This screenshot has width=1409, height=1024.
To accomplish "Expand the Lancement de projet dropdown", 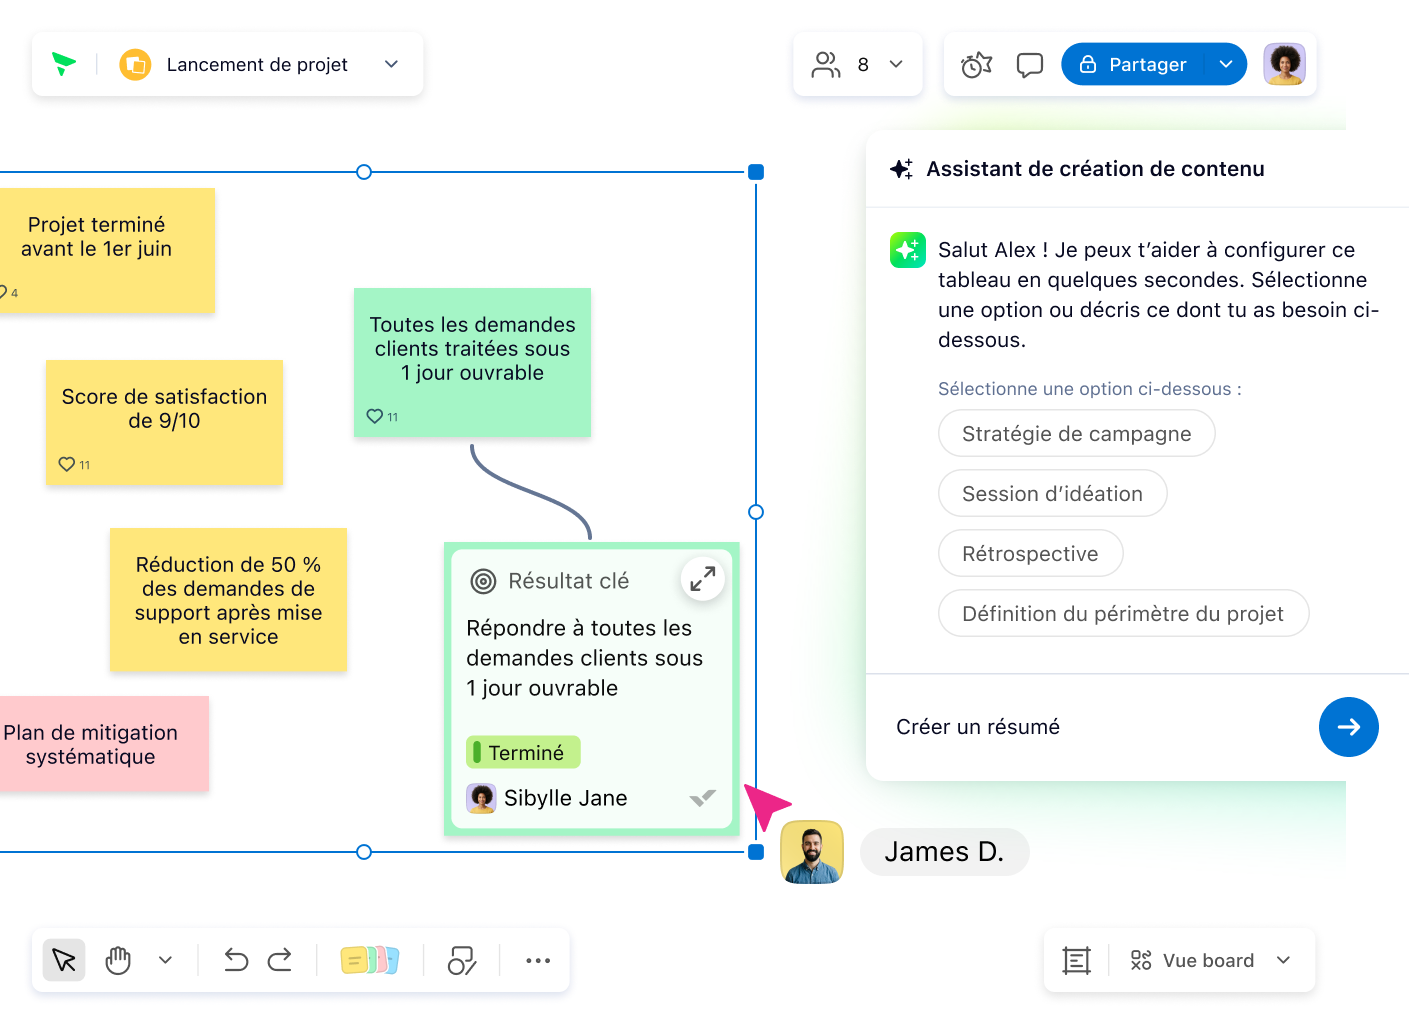I will coord(391,64).
